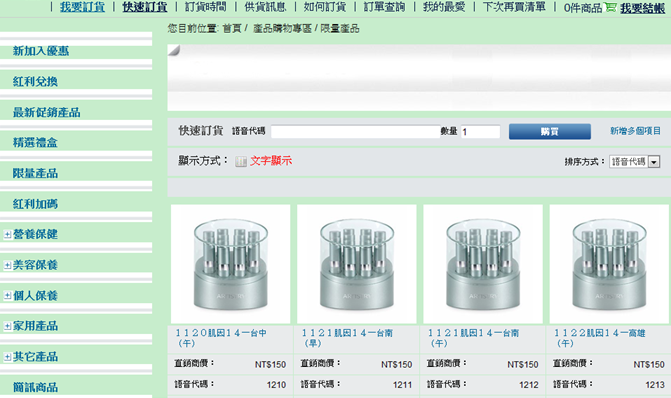Select 限量產品 in sidebar

coord(35,173)
